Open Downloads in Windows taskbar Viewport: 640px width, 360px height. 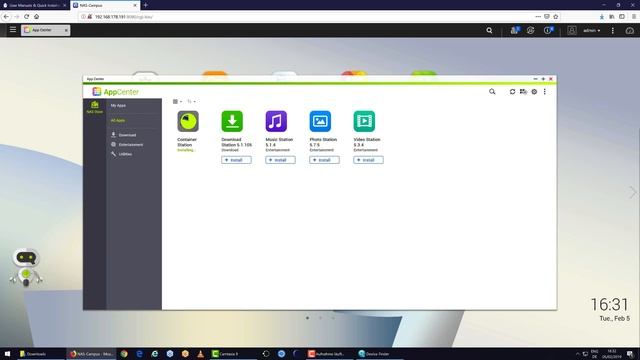pos(33,354)
